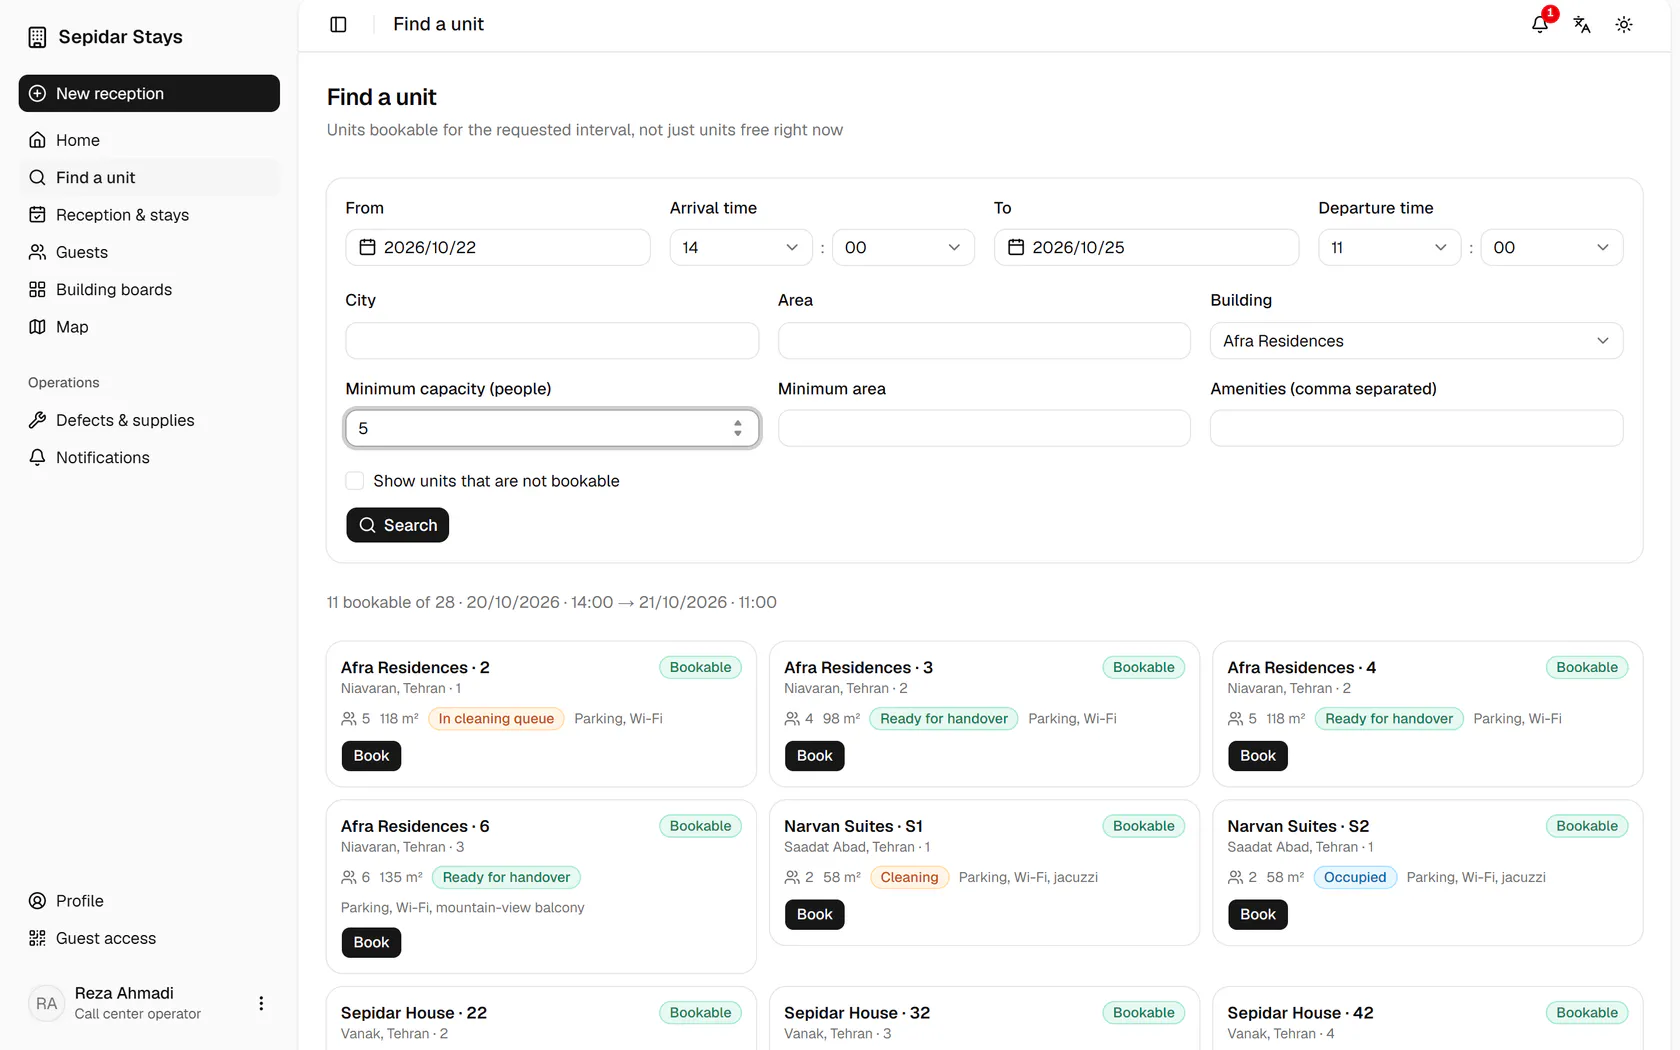Book Afra Residences 6

coord(371,943)
